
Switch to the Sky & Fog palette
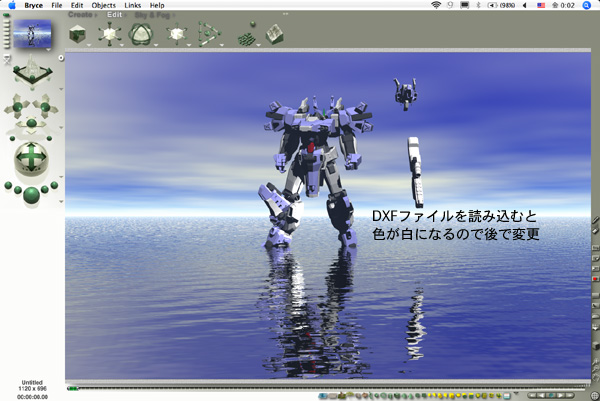point(152,15)
